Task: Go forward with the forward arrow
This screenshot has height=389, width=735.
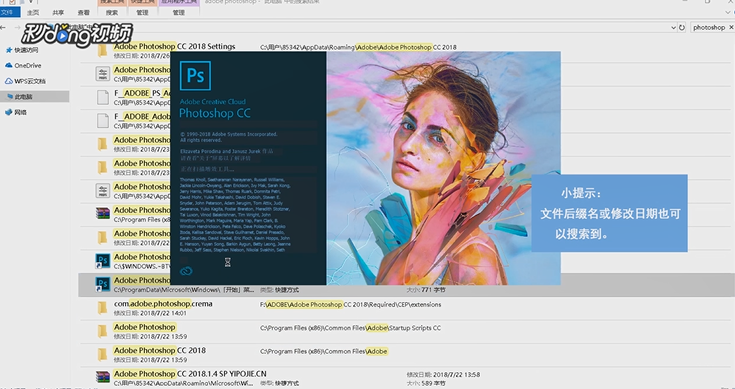Action: pos(17,27)
